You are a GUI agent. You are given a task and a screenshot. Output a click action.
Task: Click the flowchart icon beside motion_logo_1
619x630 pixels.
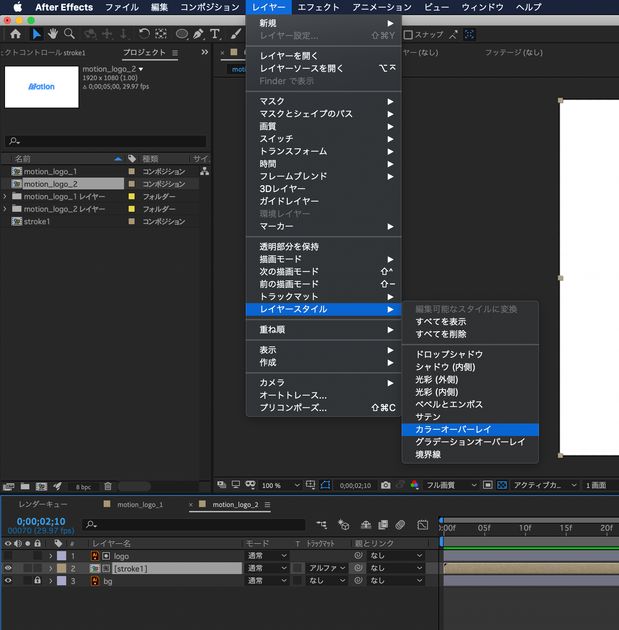(x=204, y=171)
